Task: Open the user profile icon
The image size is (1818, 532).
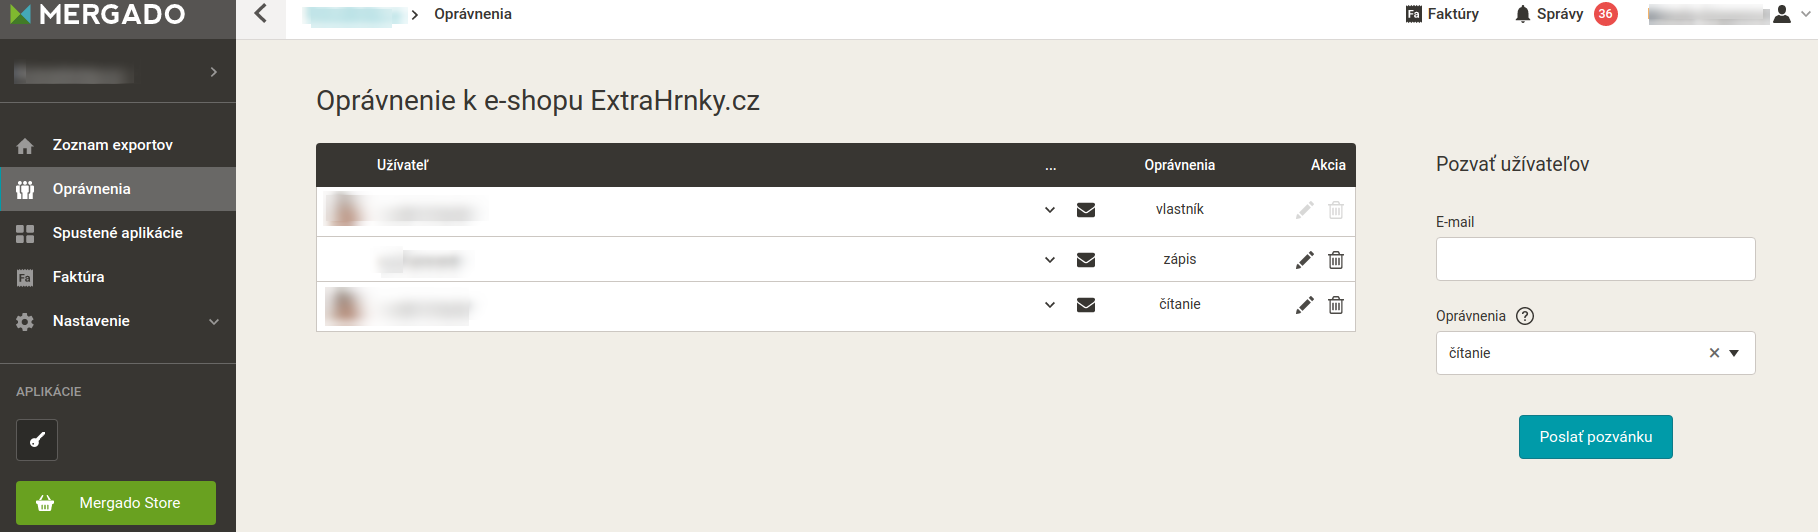Action: 1782,14
